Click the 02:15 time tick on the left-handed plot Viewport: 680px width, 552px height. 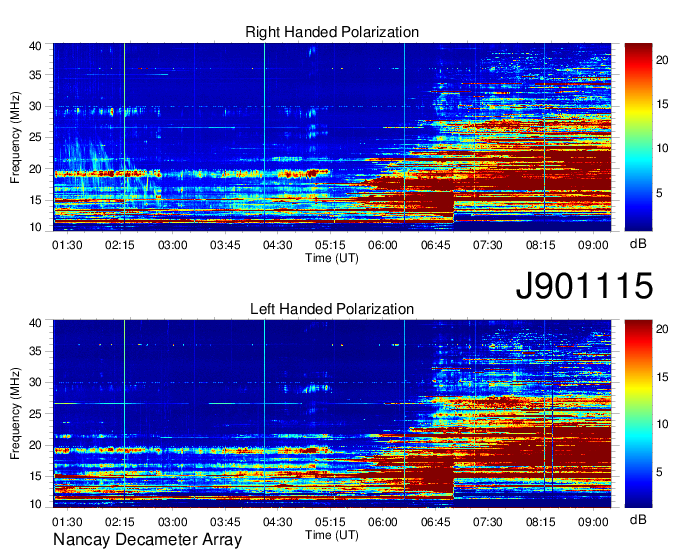120,522
